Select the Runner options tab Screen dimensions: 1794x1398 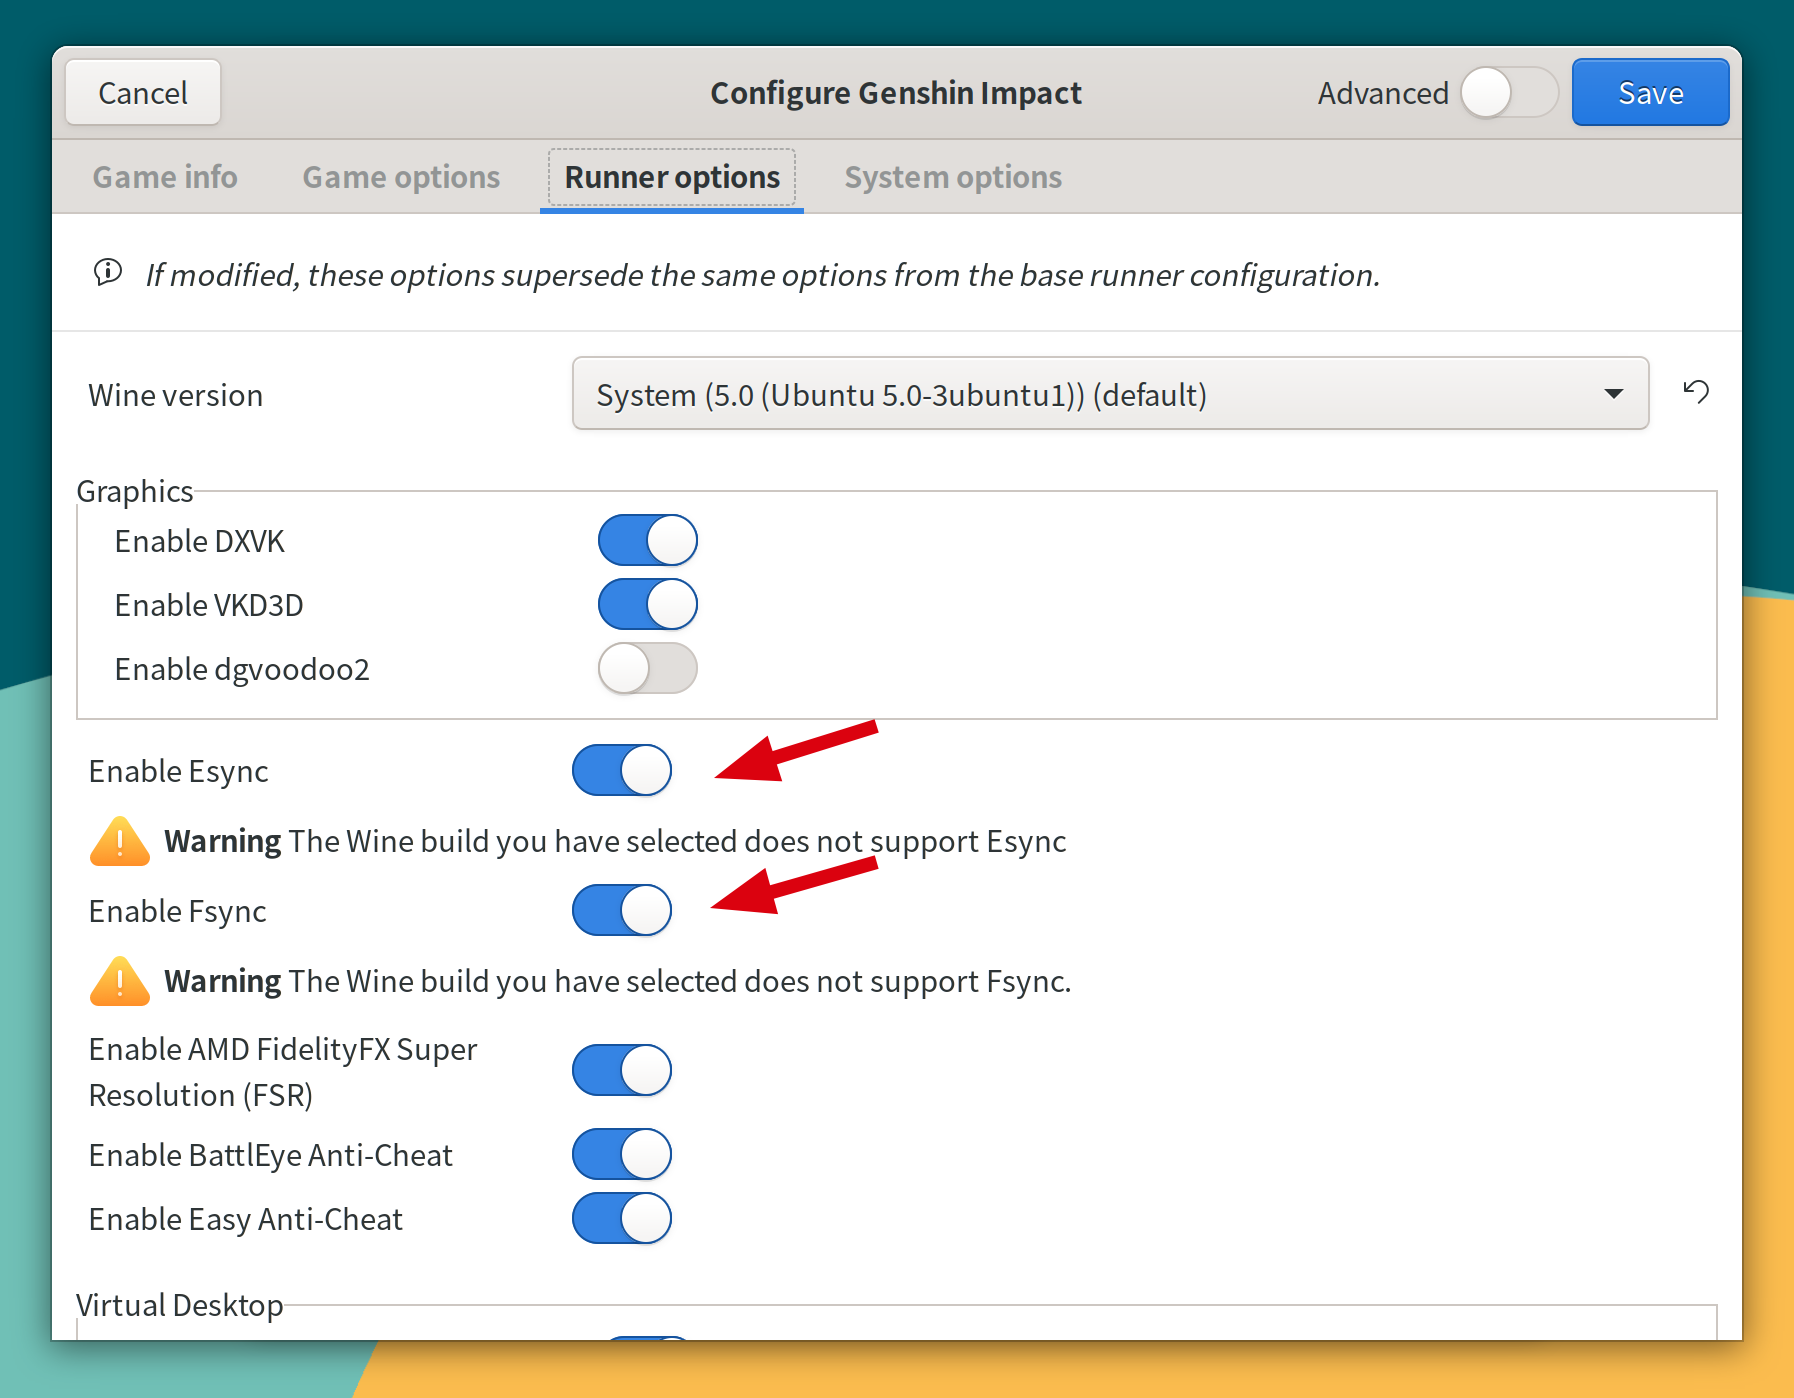click(672, 177)
